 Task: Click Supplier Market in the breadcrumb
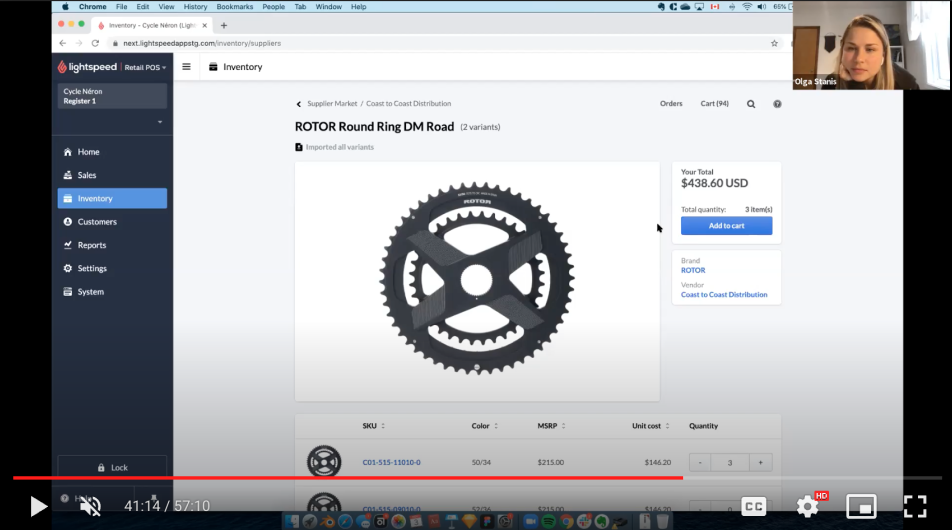point(332,104)
